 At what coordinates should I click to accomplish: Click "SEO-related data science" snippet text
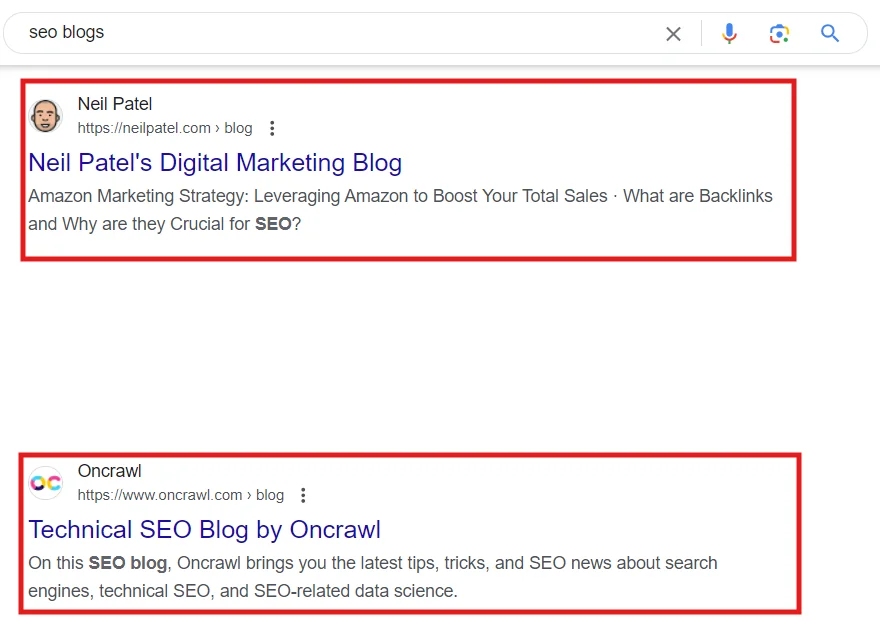[x=354, y=591]
